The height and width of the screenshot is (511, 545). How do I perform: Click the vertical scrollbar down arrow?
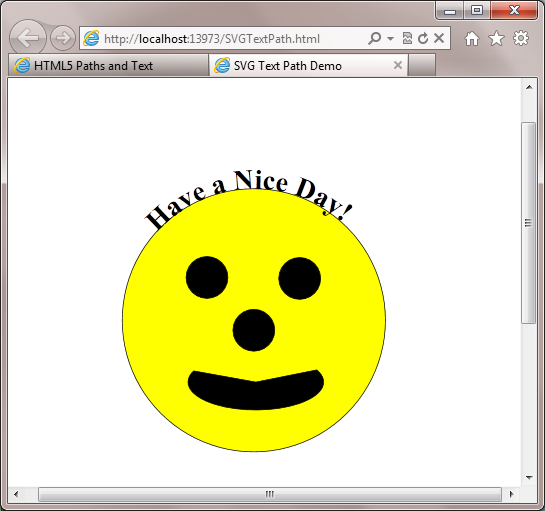coord(529,478)
